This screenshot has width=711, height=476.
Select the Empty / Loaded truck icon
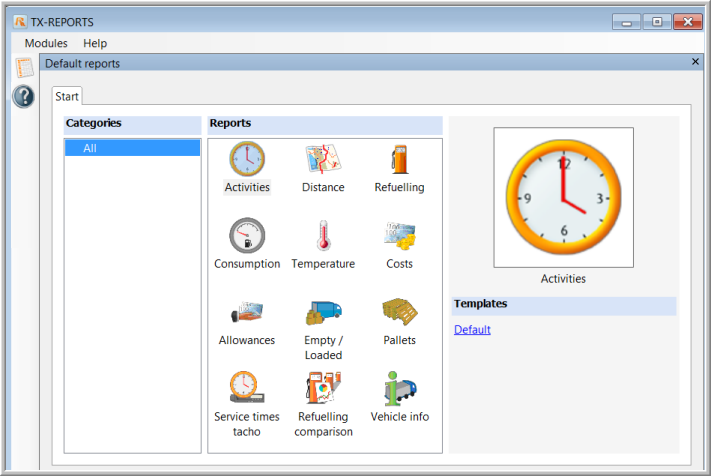tap(323, 312)
